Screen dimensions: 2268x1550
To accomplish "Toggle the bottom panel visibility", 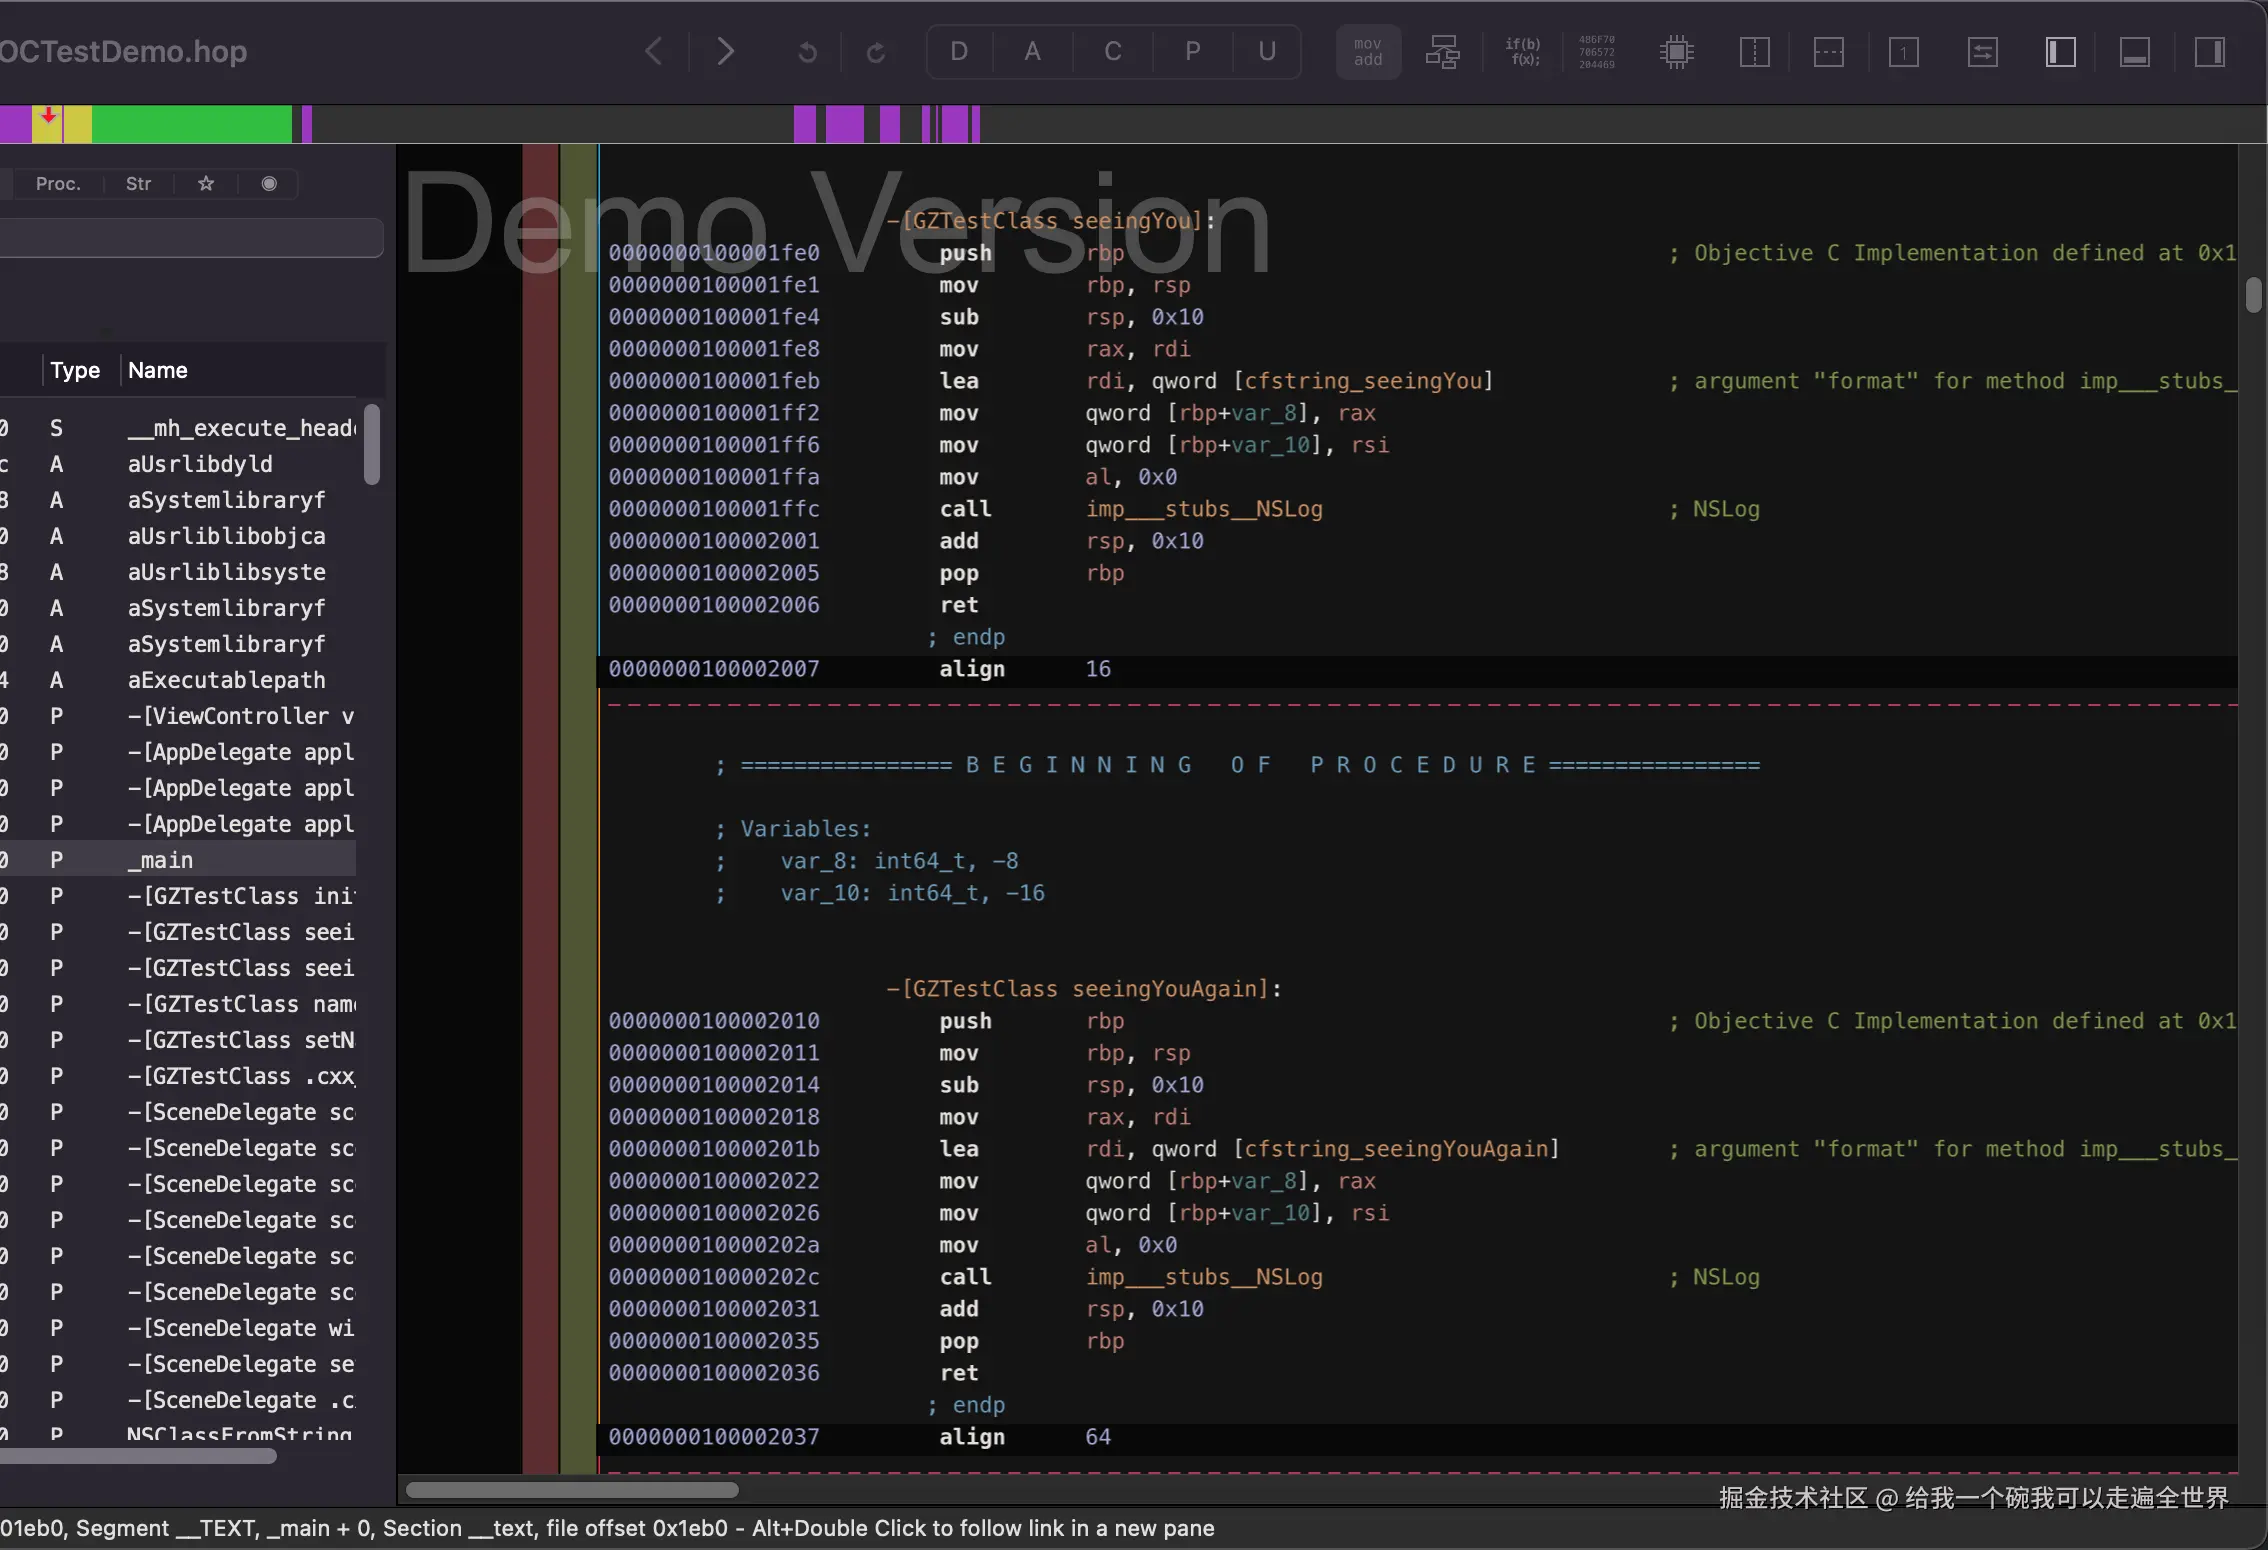I will point(2134,52).
